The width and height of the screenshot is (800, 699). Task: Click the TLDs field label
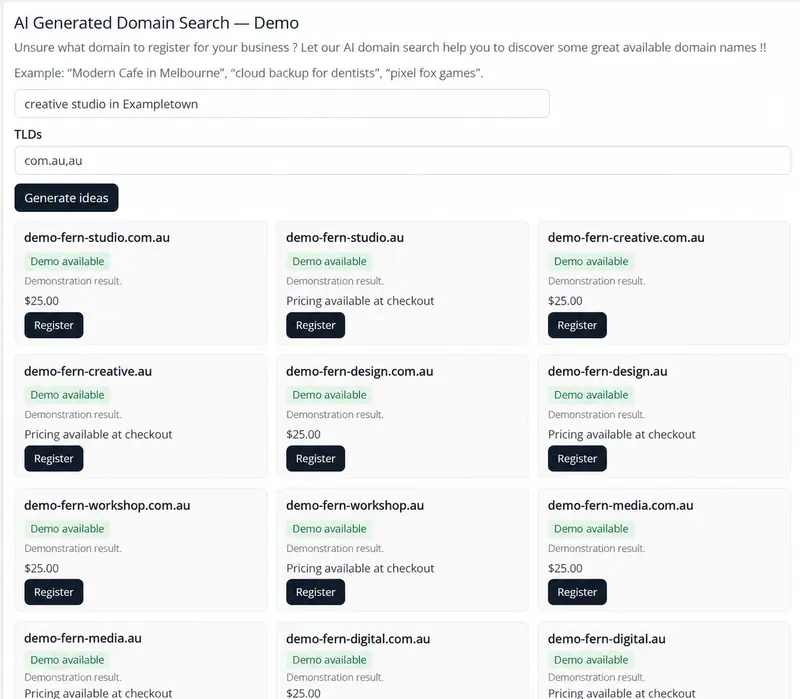(x=28, y=134)
